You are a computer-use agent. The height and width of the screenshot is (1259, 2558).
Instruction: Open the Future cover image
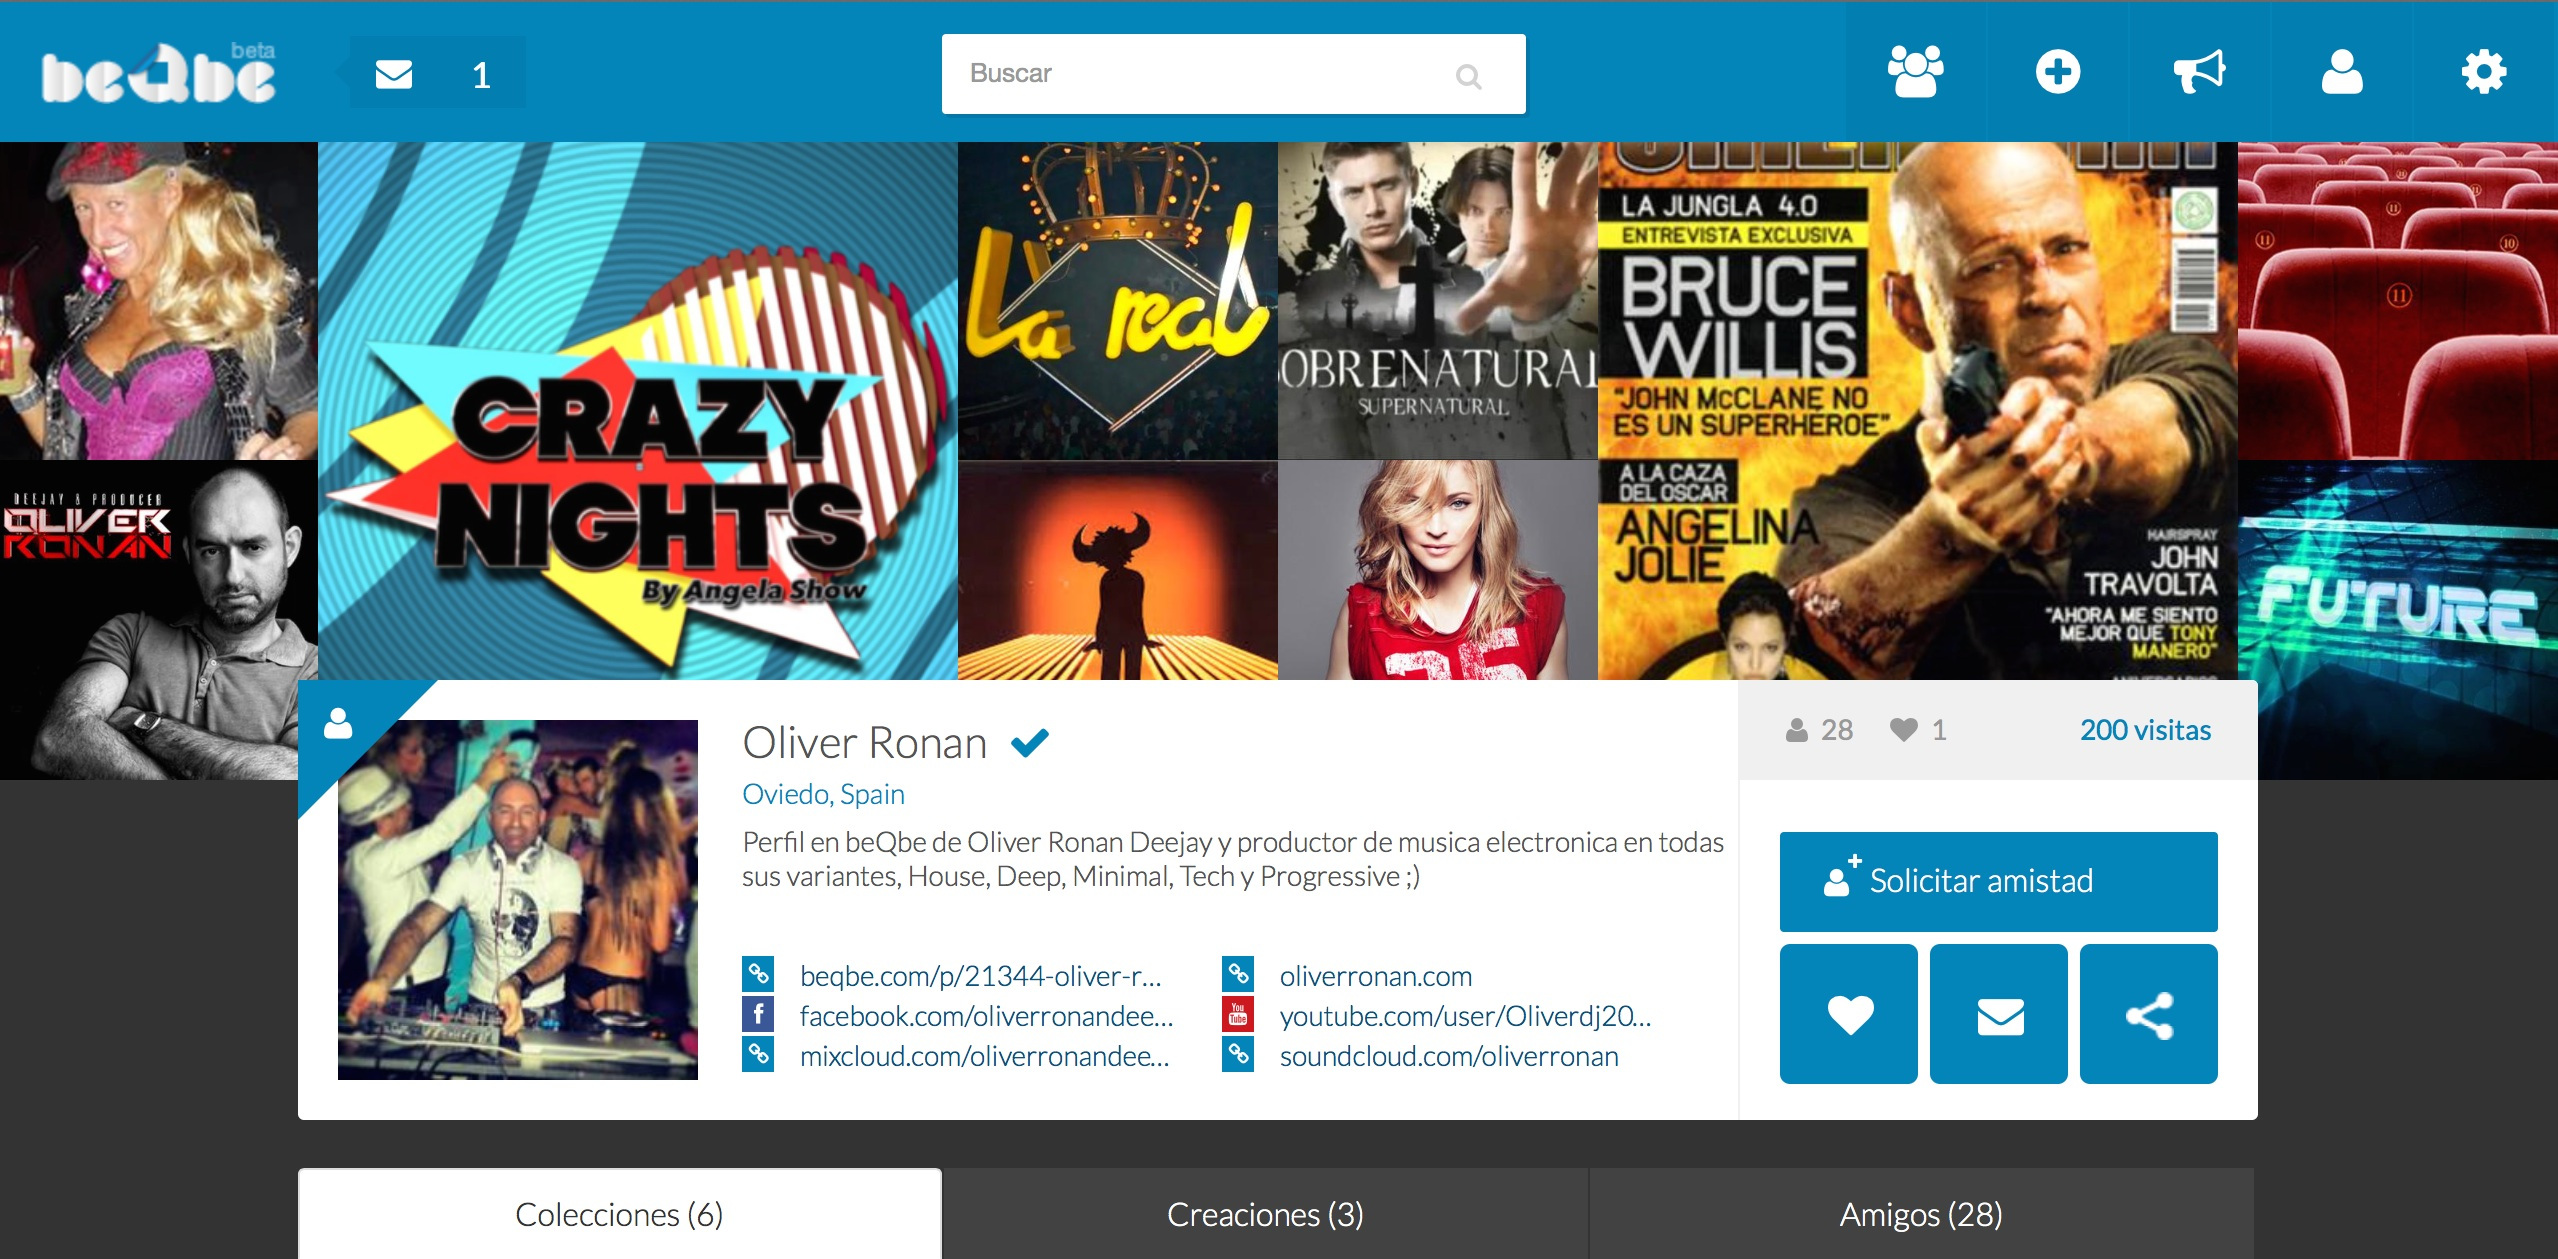pyautogui.click(x=2398, y=620)
